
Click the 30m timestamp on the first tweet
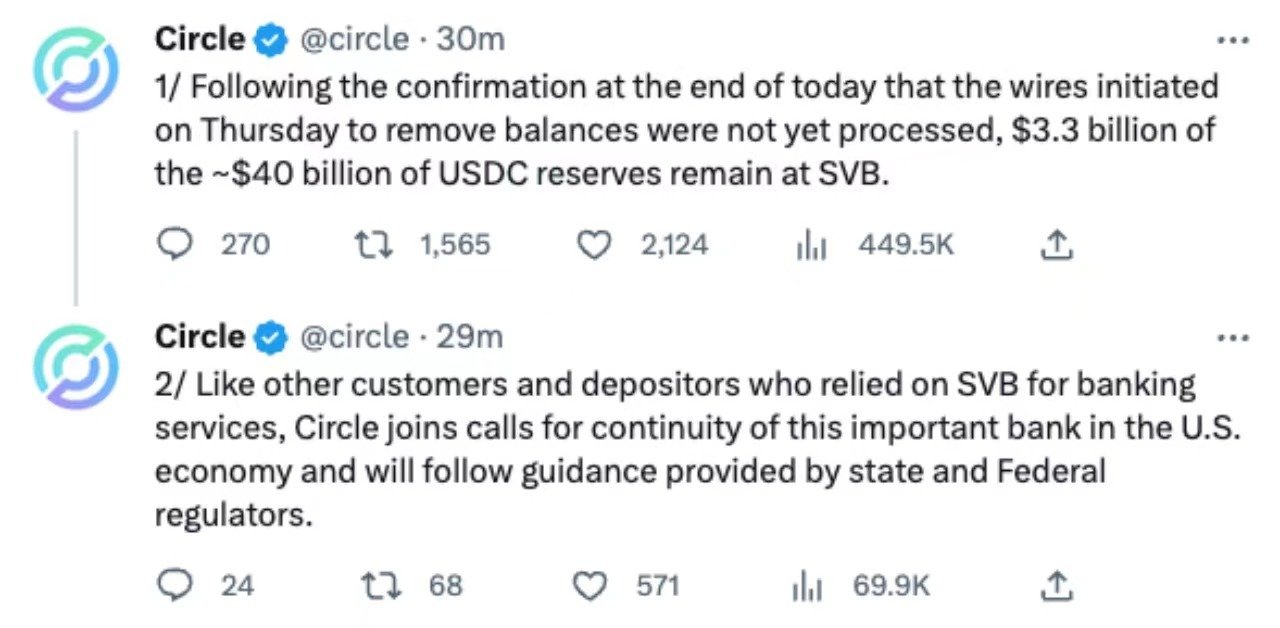click(472, 39)
